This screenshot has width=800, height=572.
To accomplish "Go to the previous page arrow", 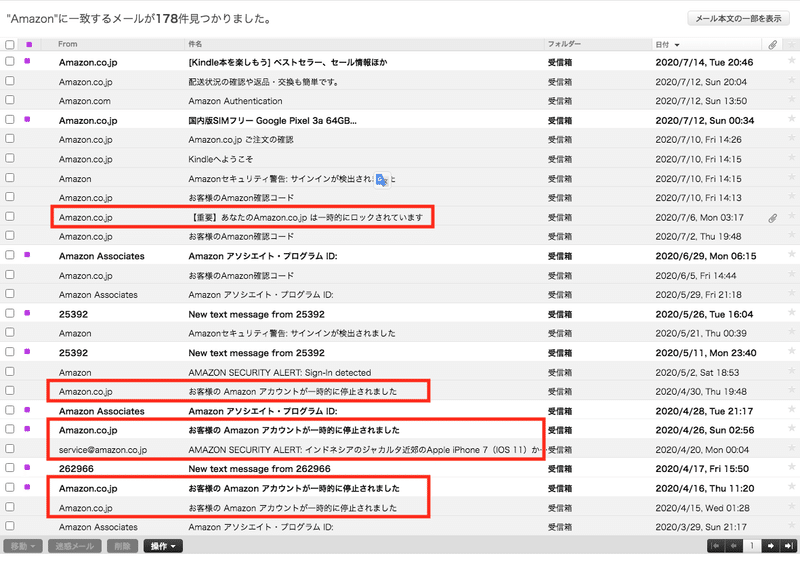I will click(734, 546).
